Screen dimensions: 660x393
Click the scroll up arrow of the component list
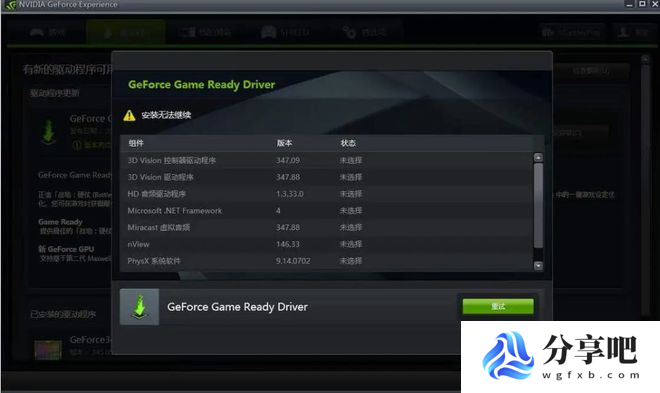[538, 157]
